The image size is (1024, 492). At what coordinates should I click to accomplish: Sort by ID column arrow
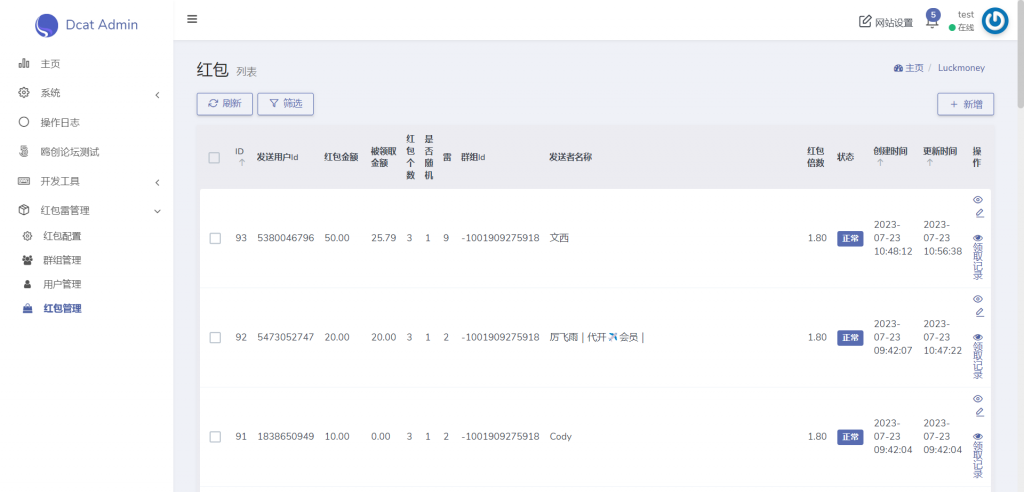coord(242,163)
